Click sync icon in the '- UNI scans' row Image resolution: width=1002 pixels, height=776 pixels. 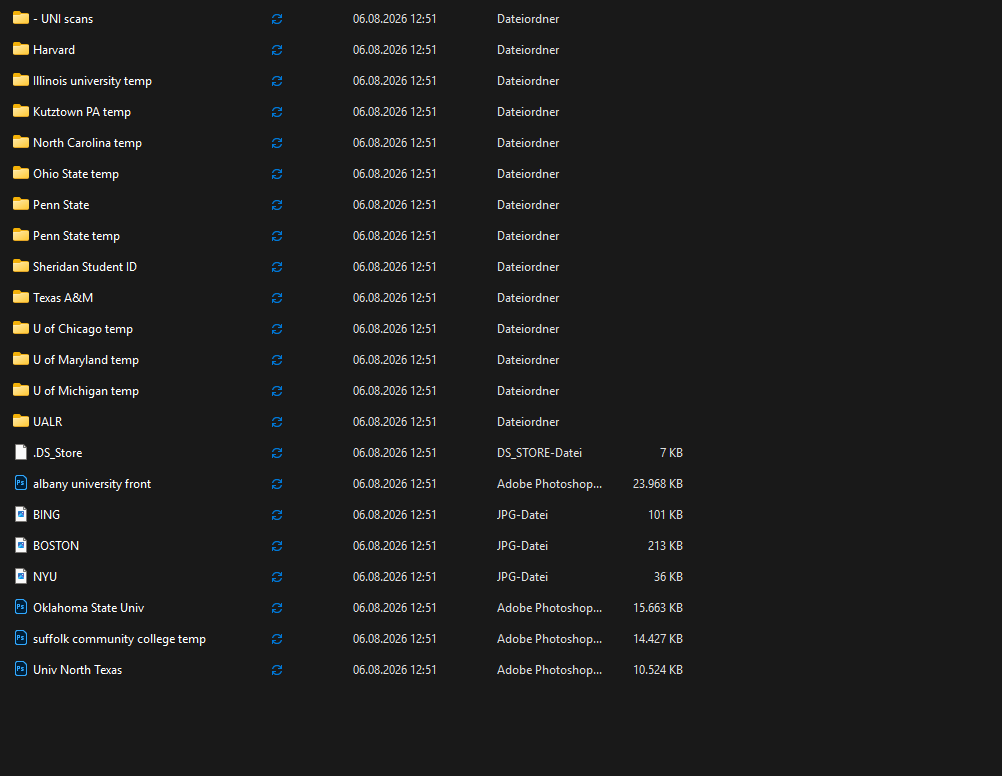pyautogui.click(x=277, y=19)
